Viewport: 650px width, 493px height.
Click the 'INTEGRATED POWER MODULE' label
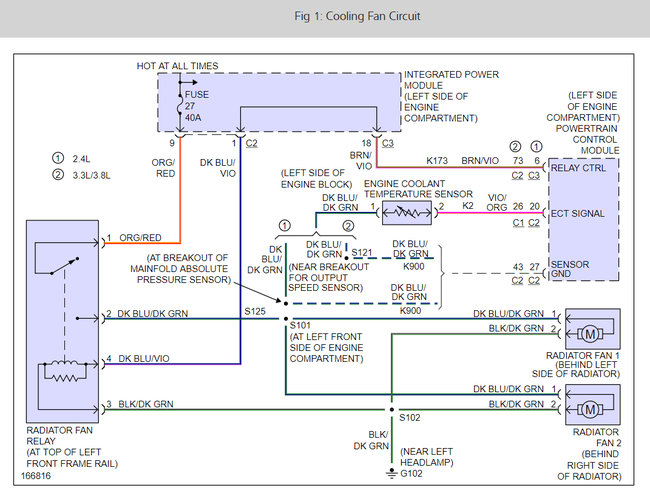pos(451,80)
